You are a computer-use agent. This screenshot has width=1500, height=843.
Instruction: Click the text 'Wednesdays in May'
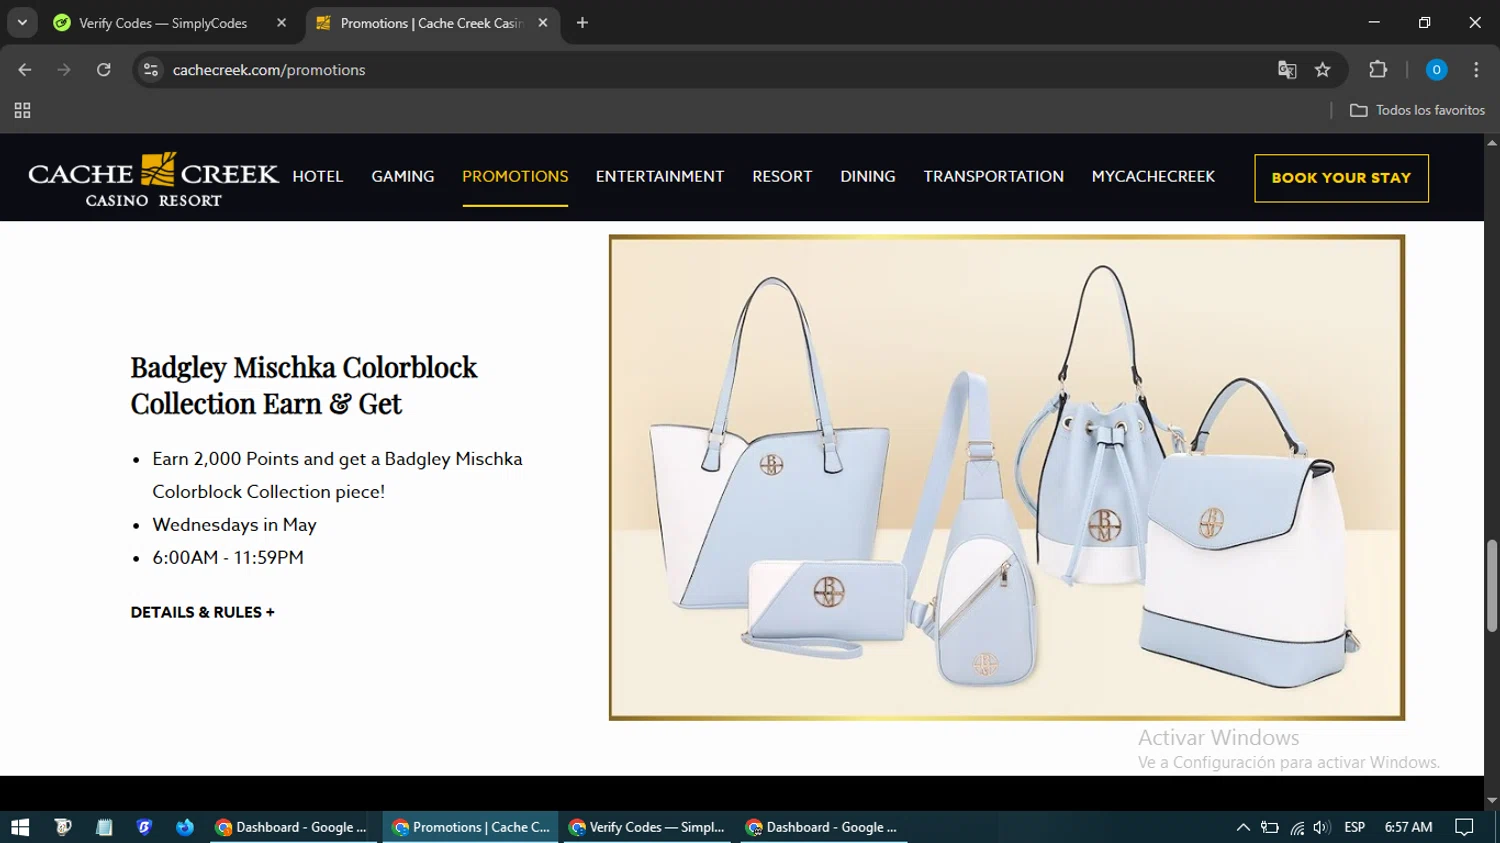pyautogui.click(x=234, y=525)
